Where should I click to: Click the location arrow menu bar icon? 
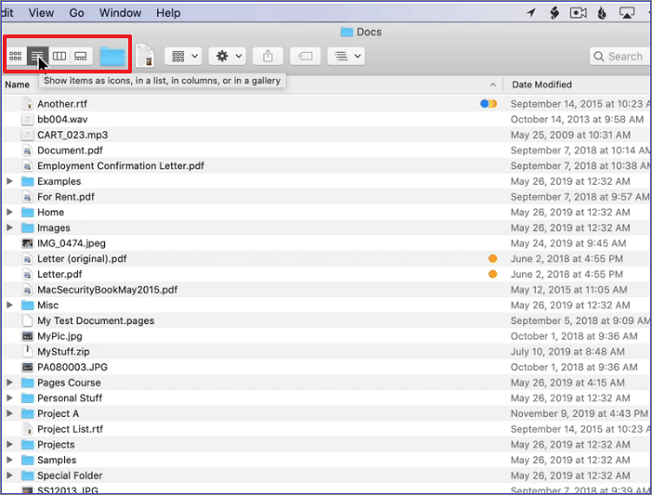(x=531, y=13)
